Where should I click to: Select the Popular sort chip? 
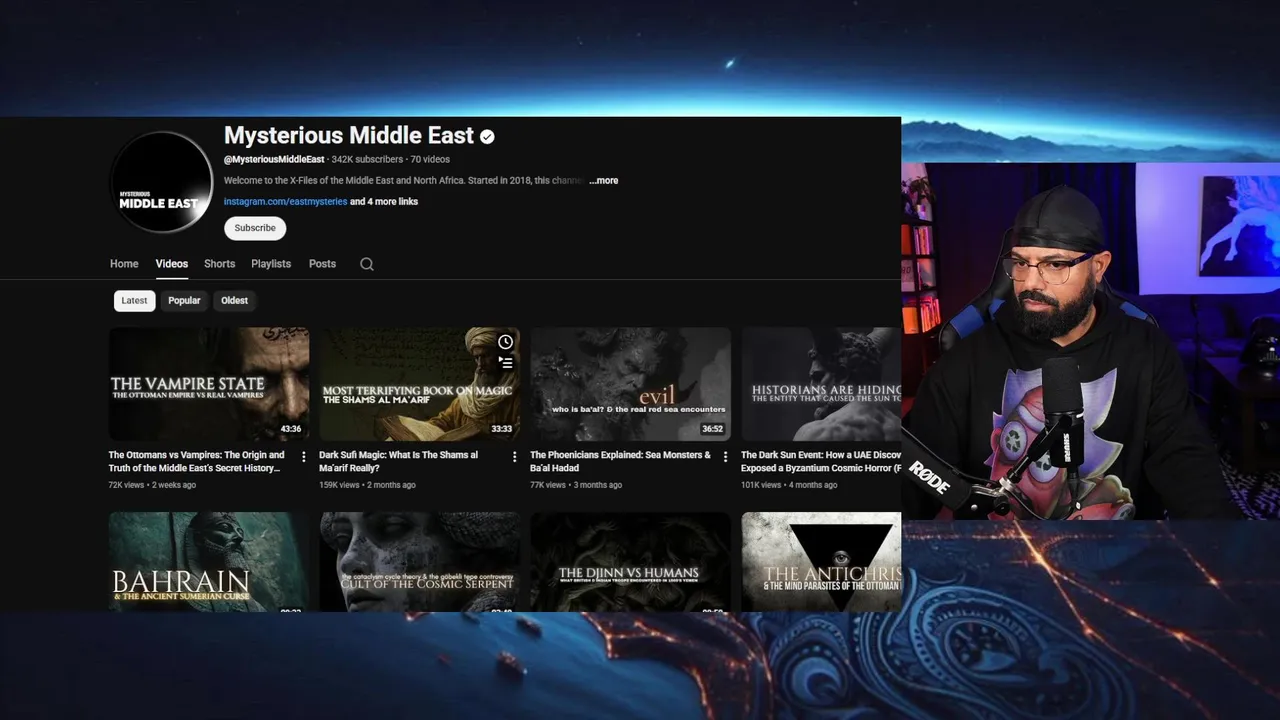click(x=184, y=300)
